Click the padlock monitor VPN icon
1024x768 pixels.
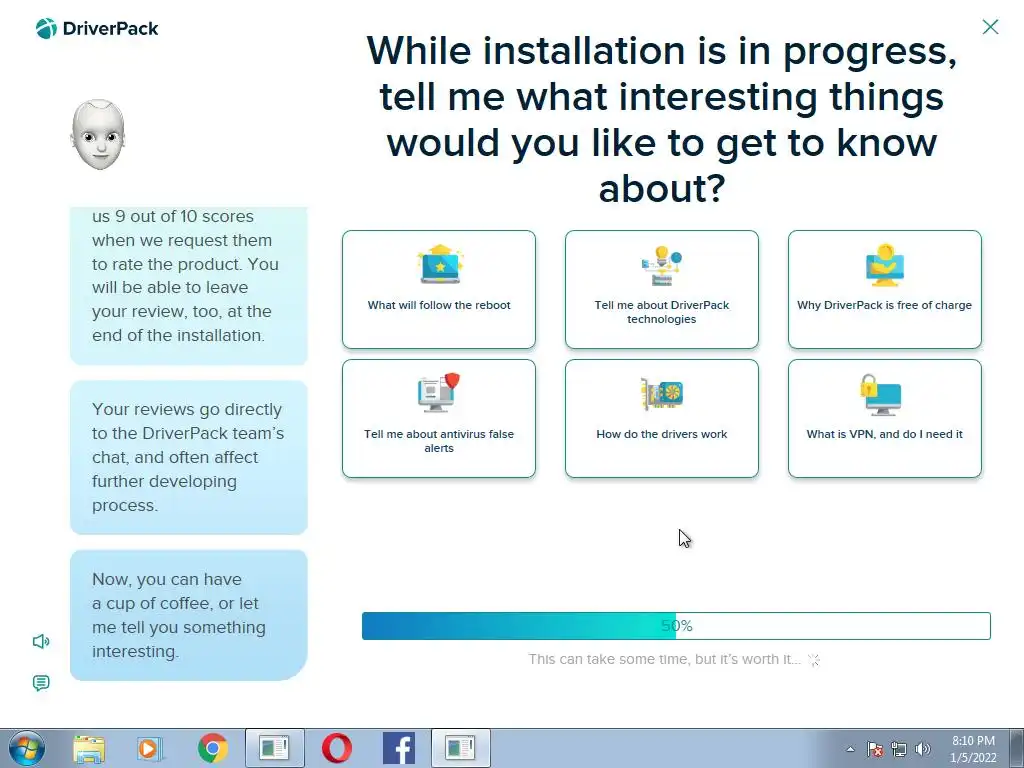pyautogui.click(x=881, y=394)
